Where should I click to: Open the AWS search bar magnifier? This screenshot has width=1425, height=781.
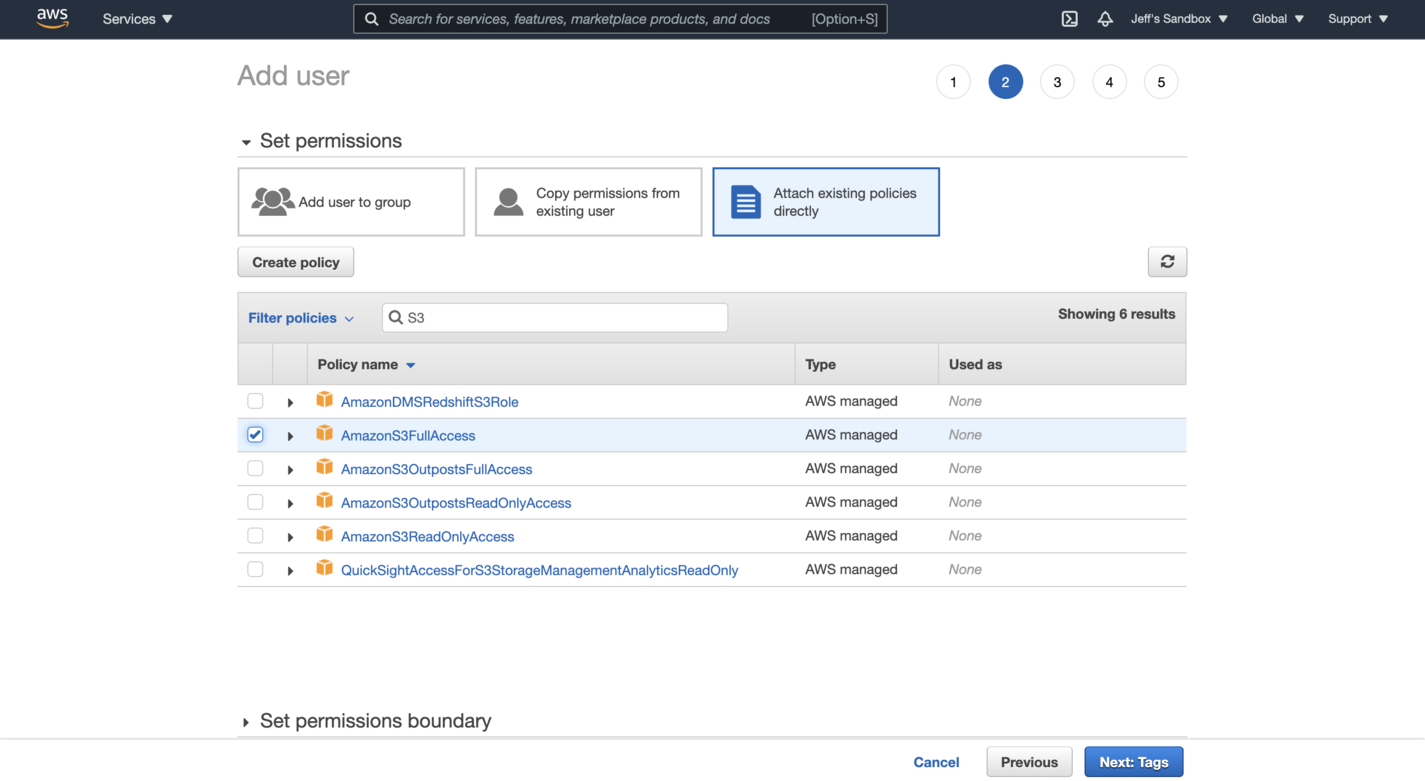point(371,18)
